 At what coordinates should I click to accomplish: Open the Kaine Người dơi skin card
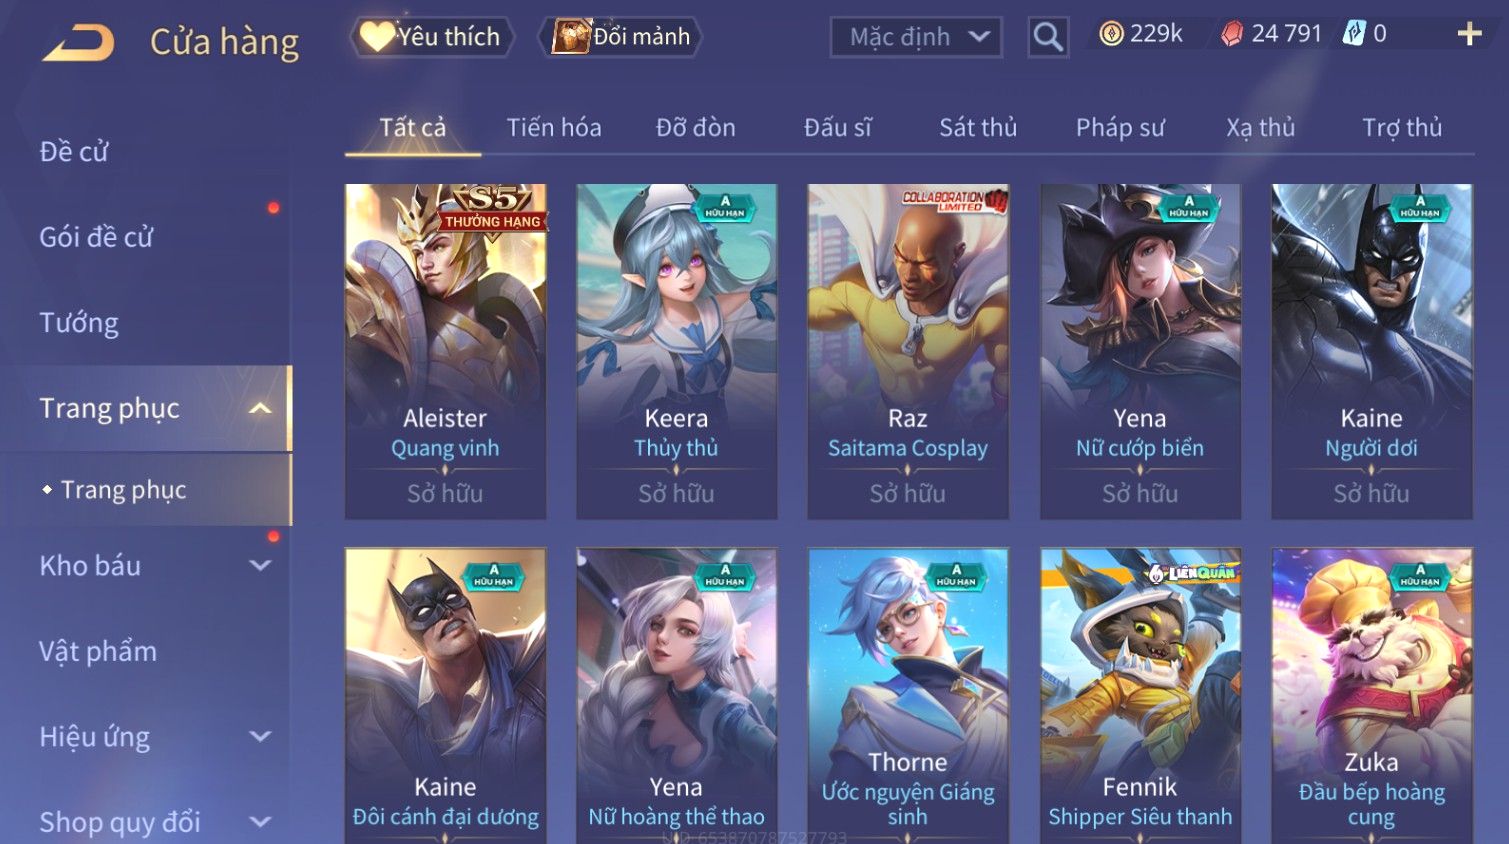tap(1372, 351)
